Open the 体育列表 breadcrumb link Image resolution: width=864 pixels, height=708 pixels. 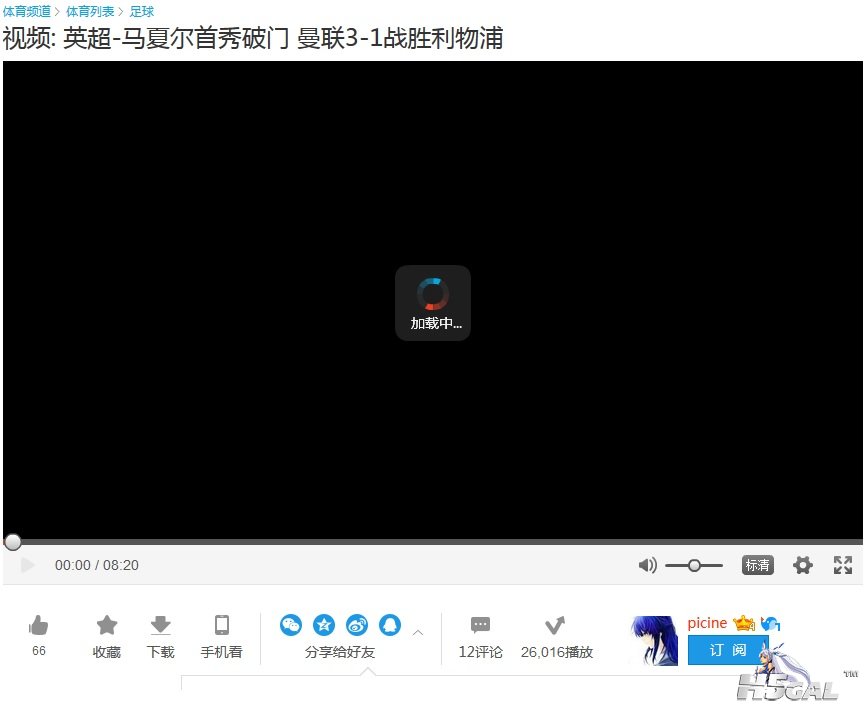[x=90, y=11]
